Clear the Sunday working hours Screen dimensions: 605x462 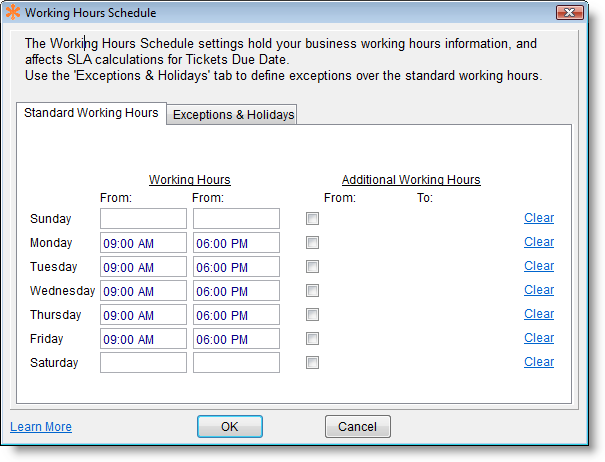[x=538, y=218]
